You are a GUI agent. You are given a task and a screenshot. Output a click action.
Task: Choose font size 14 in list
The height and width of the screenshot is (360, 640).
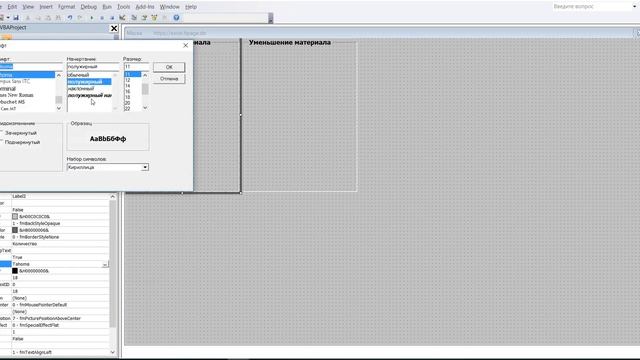(x=133, y=86)
